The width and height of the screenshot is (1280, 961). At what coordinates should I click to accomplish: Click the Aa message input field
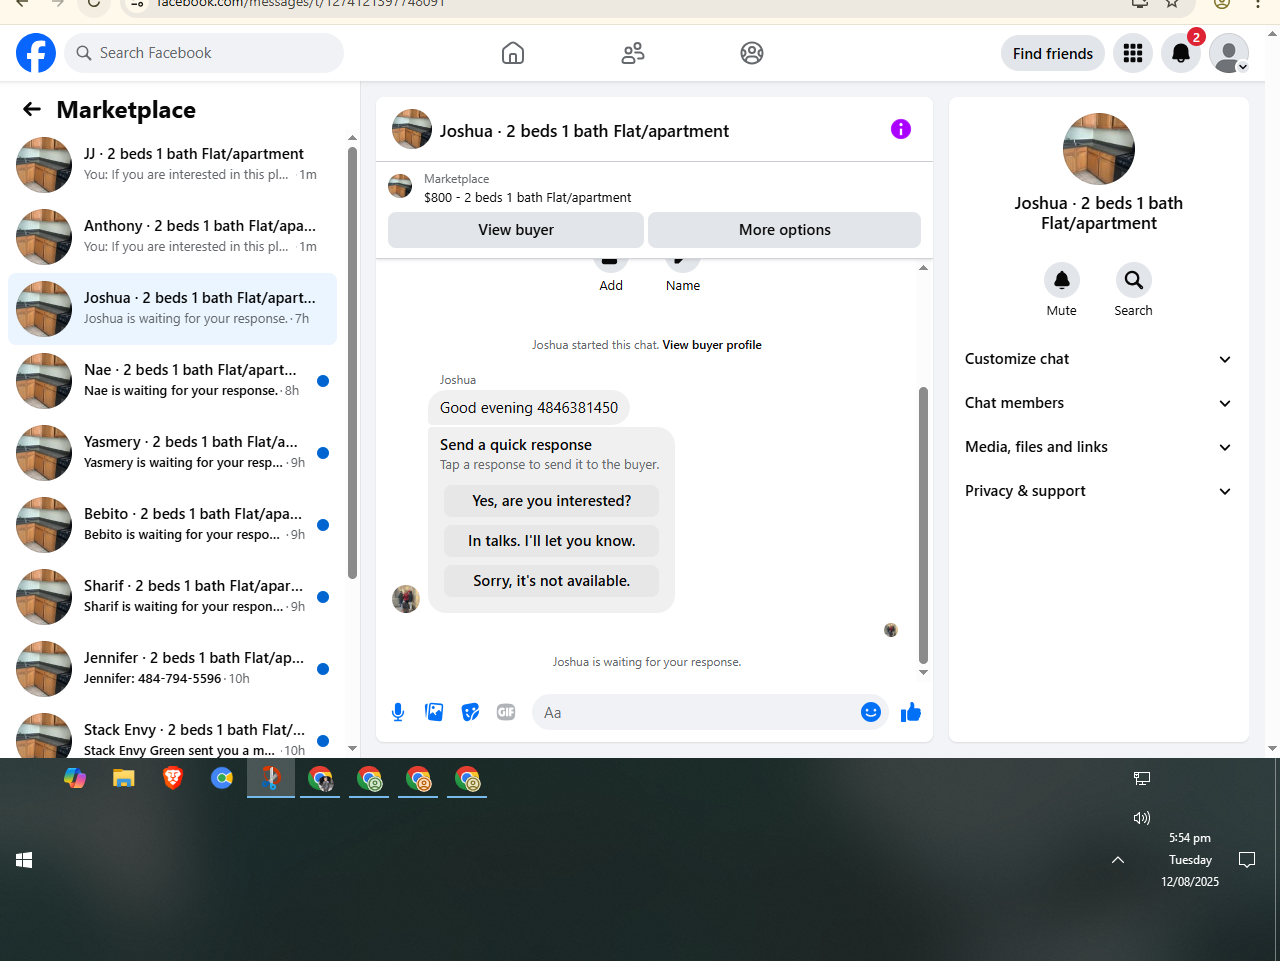(697, 713)
